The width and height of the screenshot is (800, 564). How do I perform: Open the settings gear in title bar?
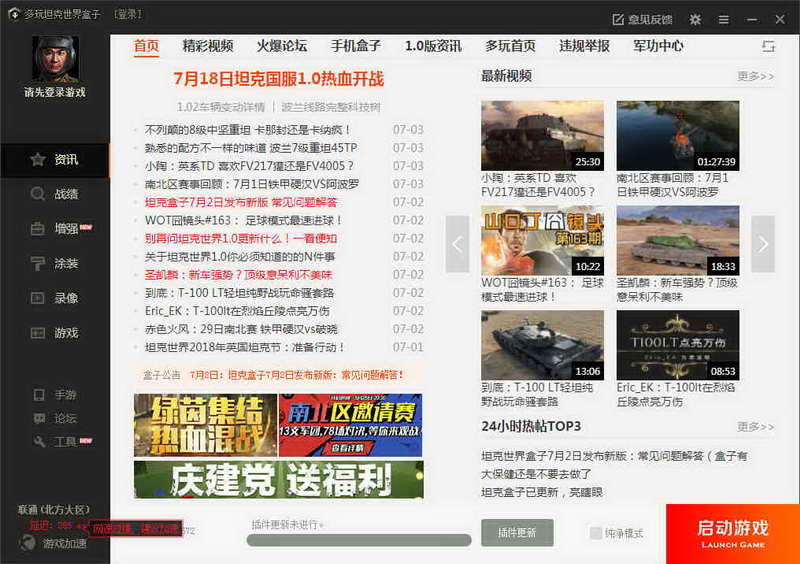(x=695, y=19)
